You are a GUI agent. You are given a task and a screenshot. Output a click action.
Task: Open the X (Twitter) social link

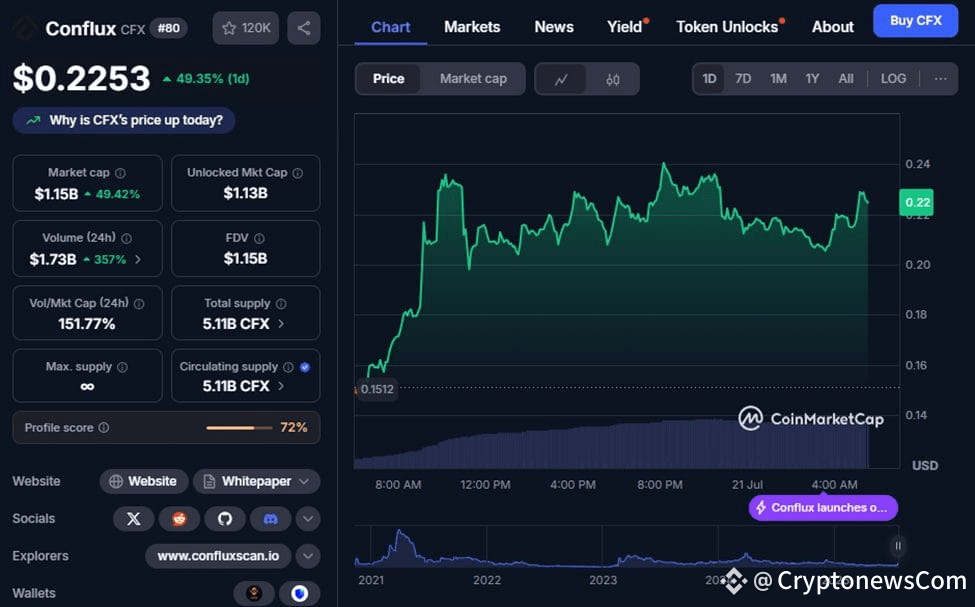point(134,519)
